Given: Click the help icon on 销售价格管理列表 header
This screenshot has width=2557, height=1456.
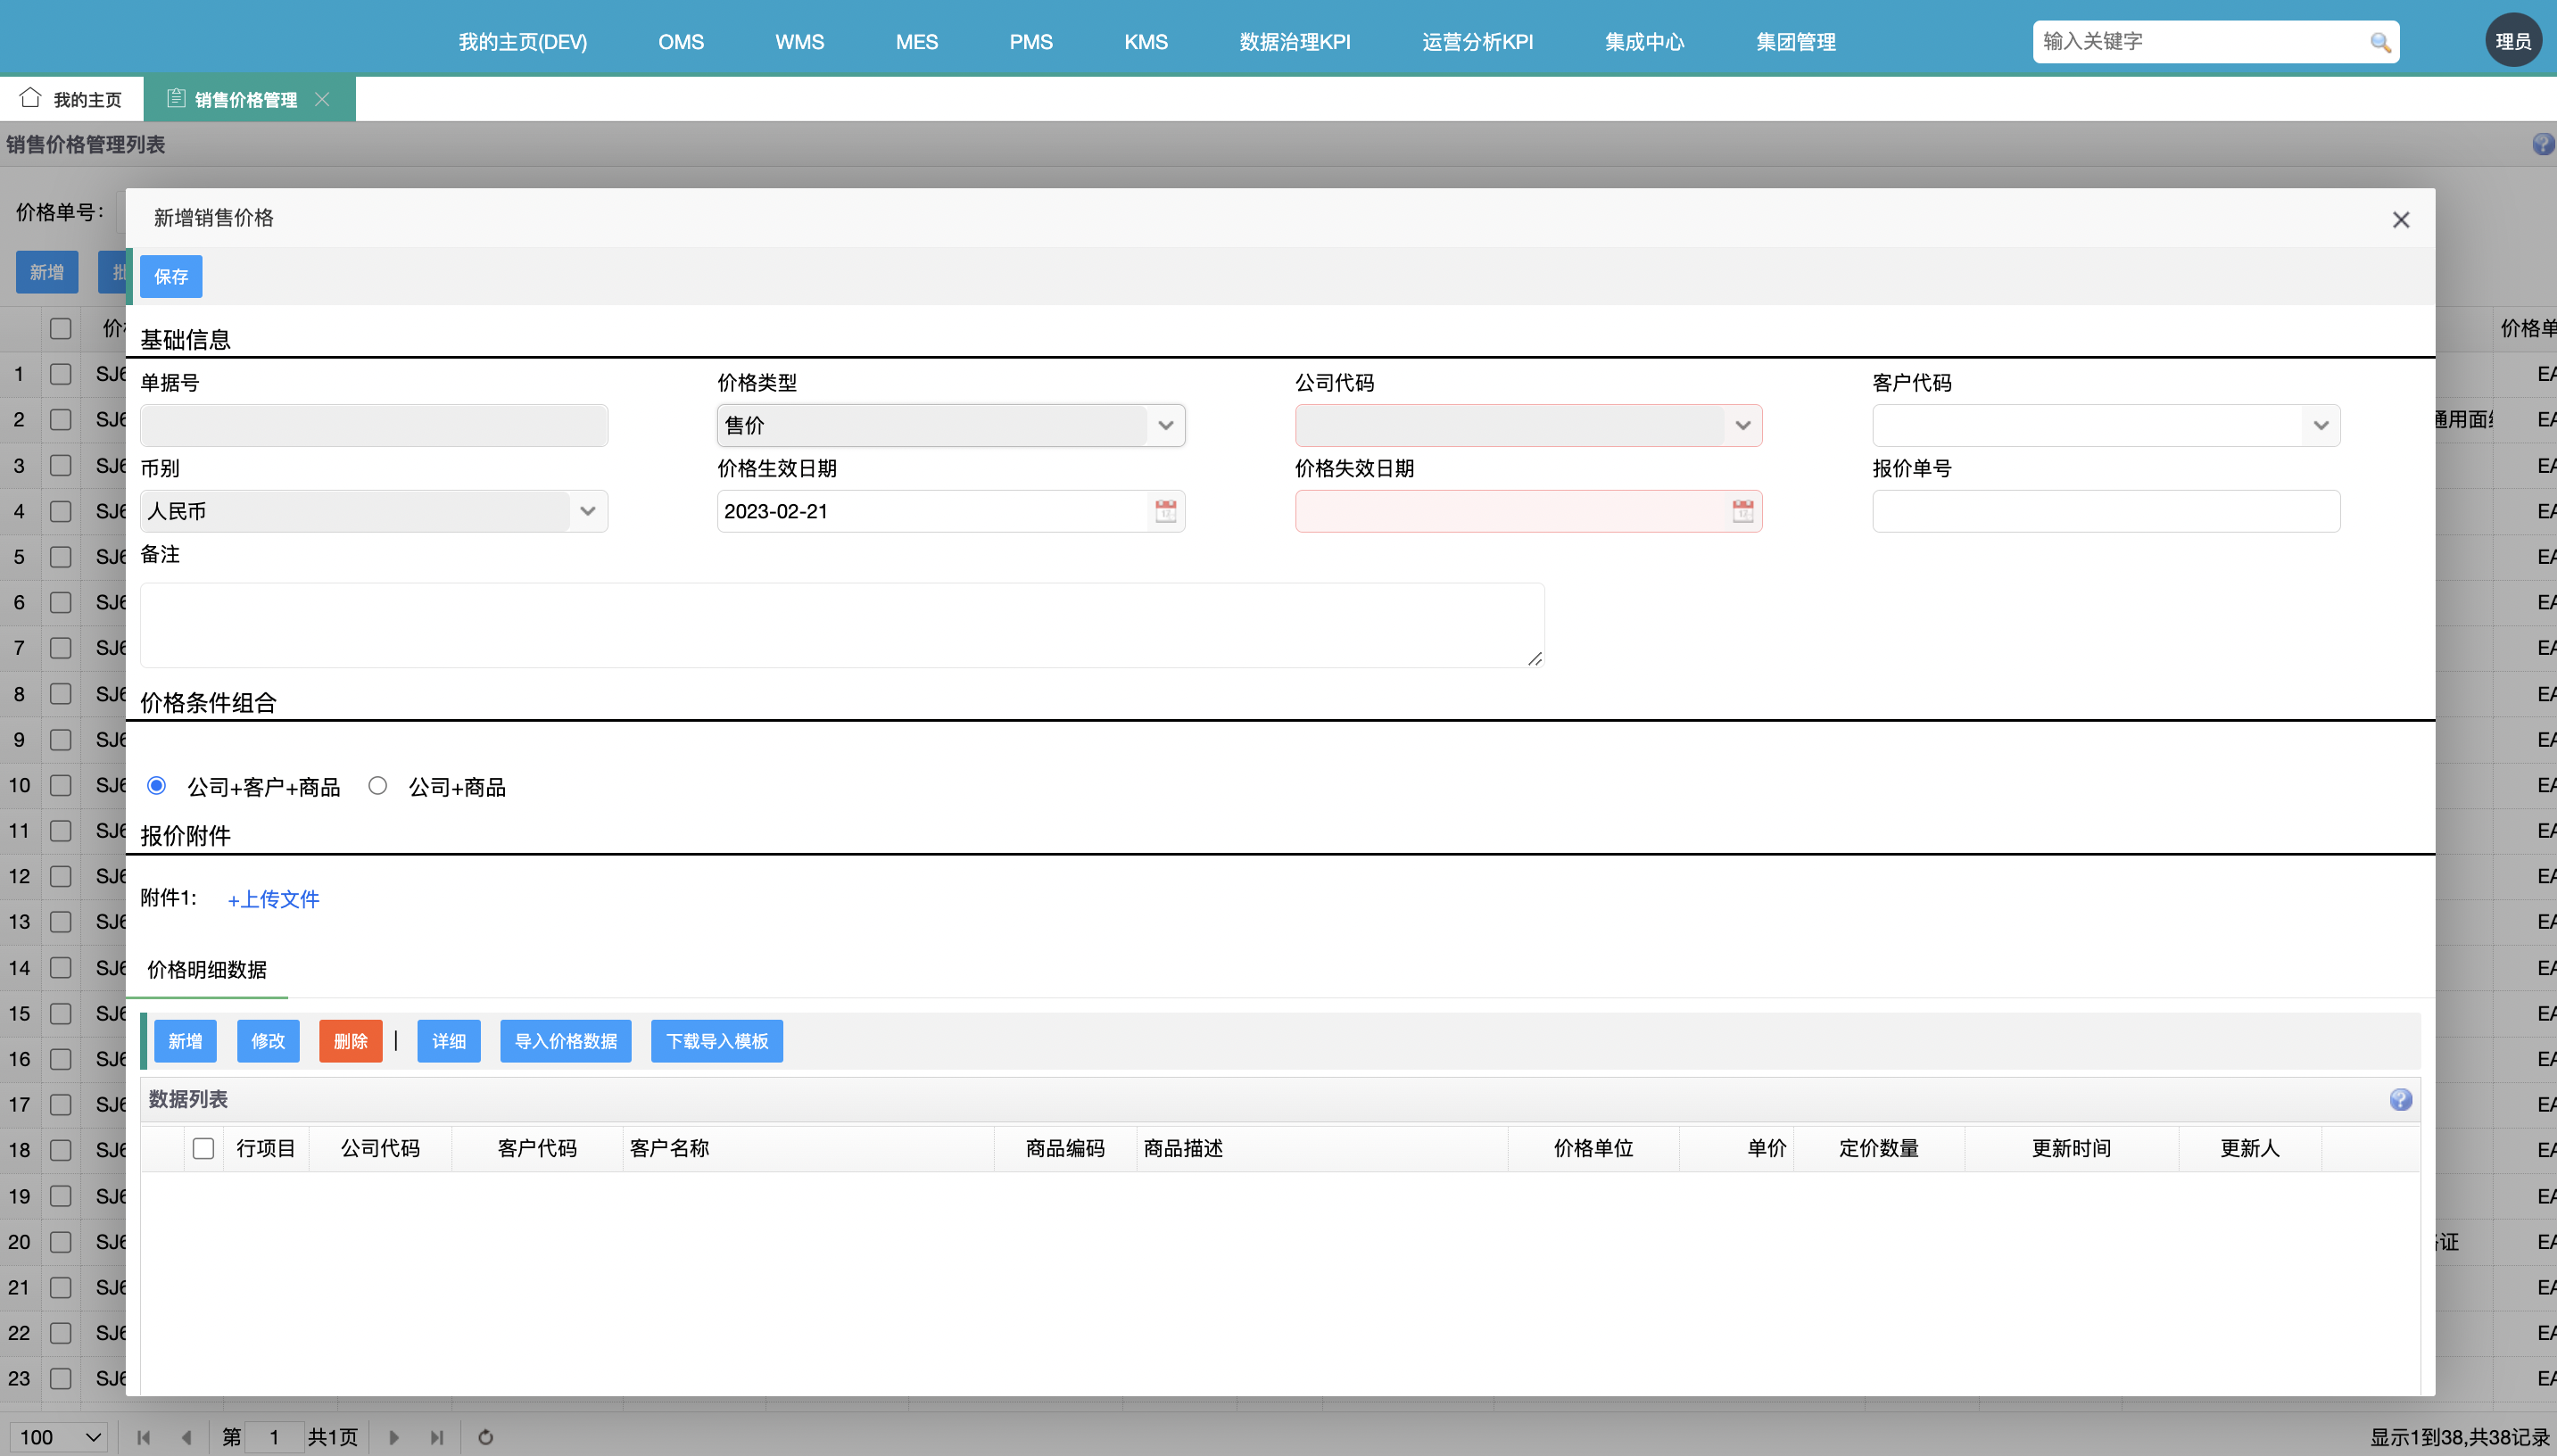Looking at the screenshot, I should click(2542, 144).
